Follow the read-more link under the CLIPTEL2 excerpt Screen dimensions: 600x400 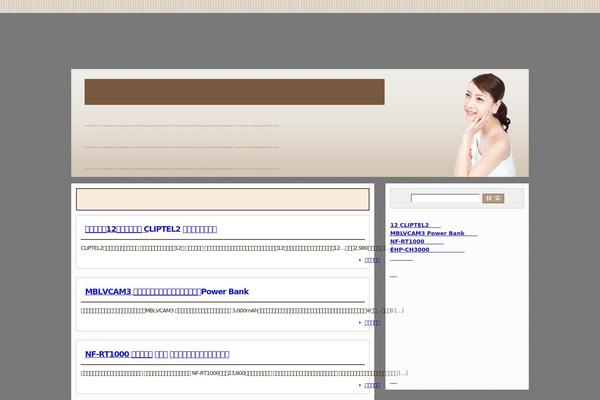[372, 260]
